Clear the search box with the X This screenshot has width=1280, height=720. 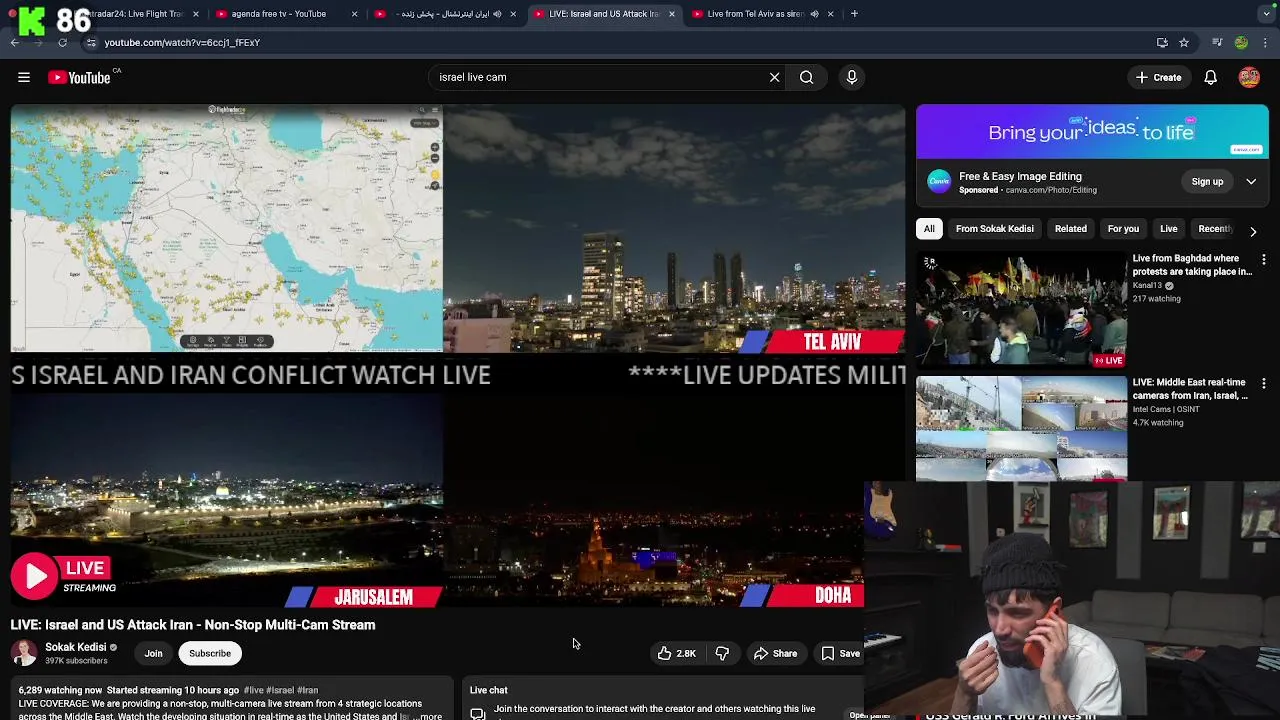pyautogui.click(x=774, y=77)
